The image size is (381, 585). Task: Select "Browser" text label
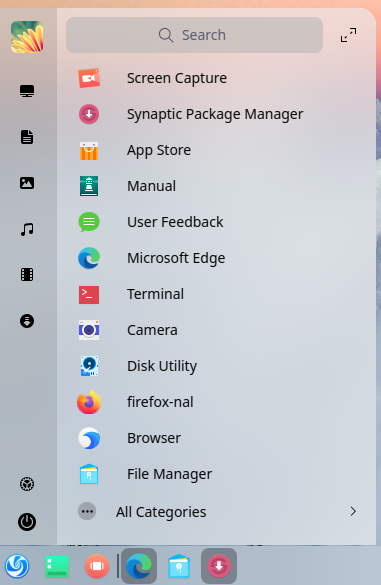coord(154,438)
